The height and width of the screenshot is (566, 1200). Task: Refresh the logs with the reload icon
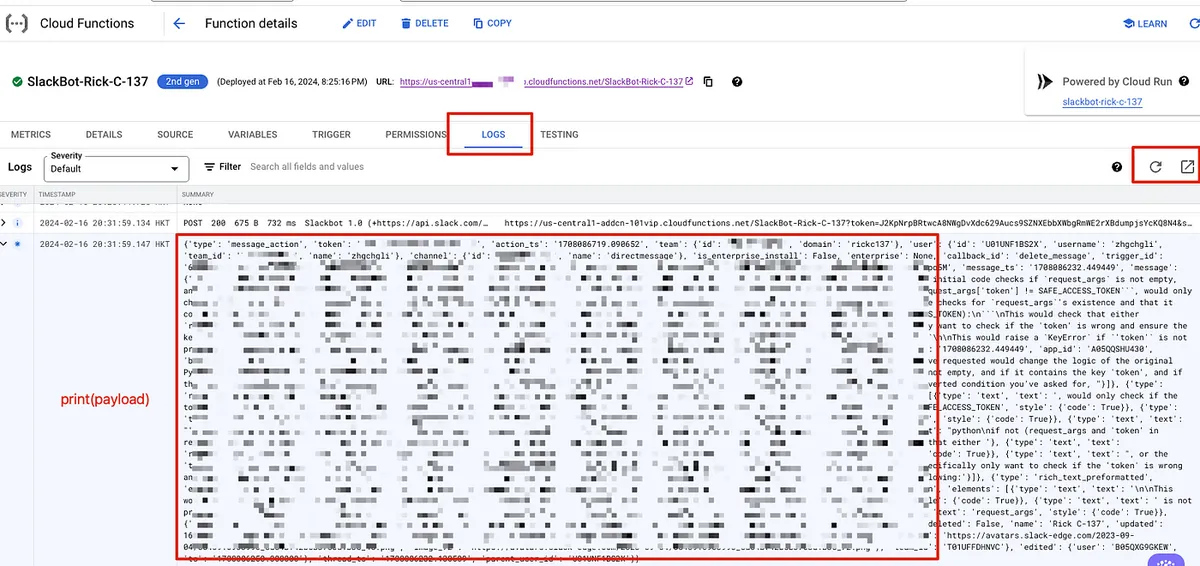click(1155, 167)
